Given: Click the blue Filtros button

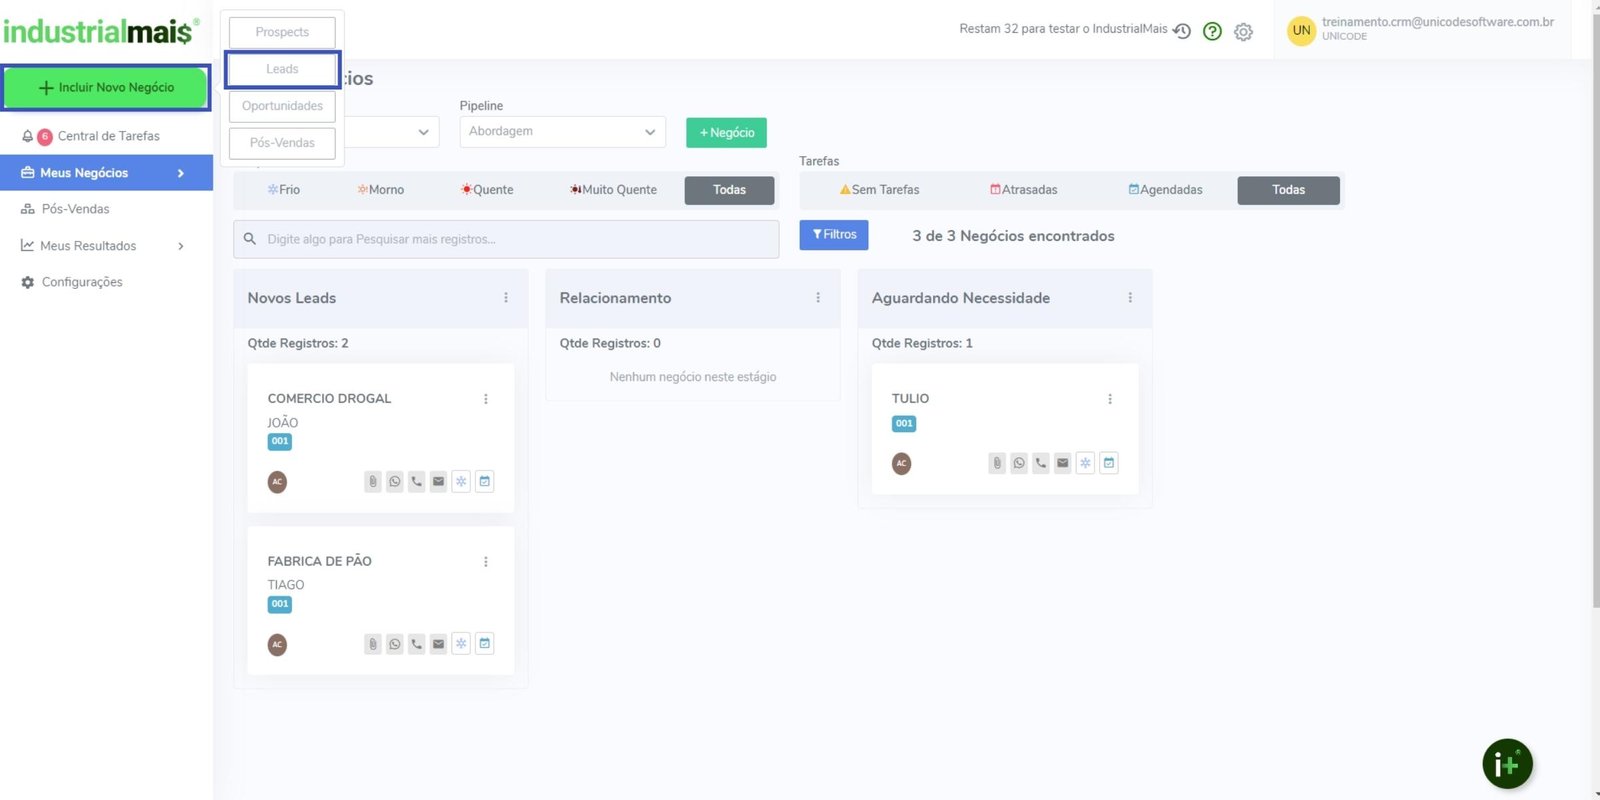Looking at the screenshot, I should point(834,235).
